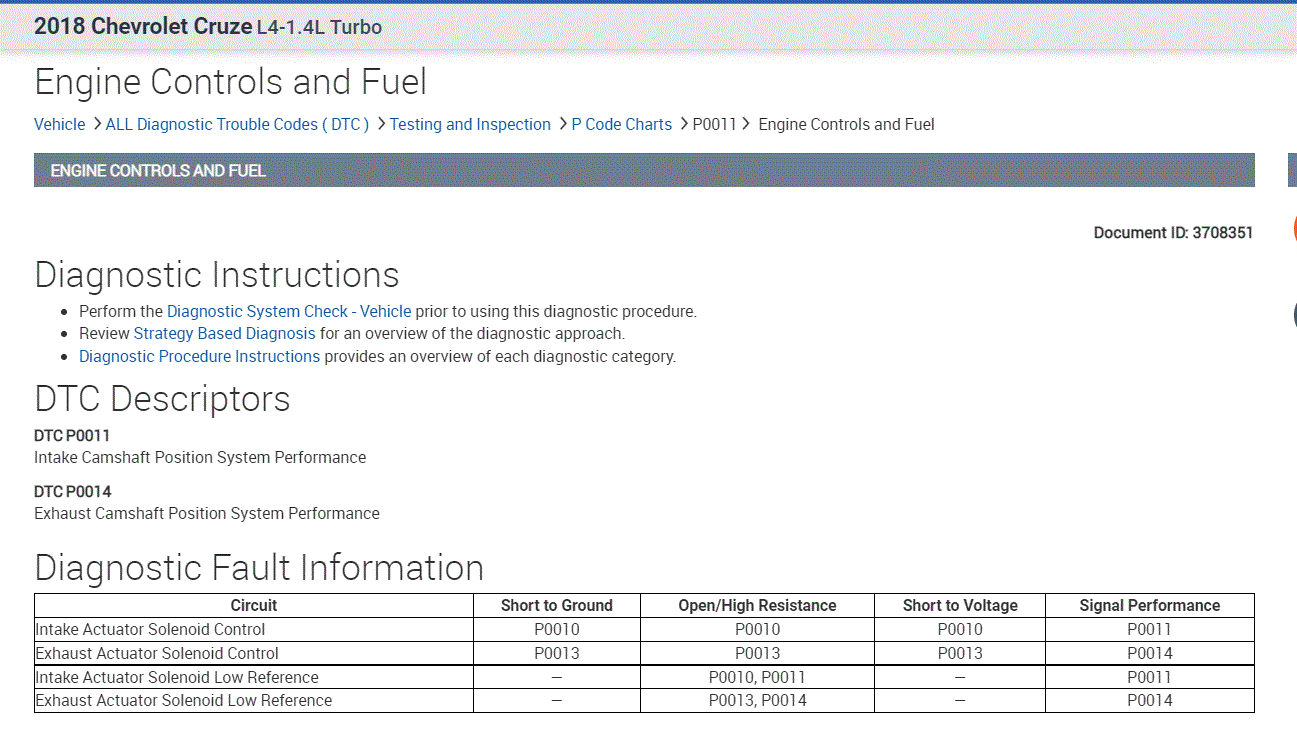Click the Signal Performance column header
1297x743 pixels.
pyautogui.click(x=1149, y=605)
